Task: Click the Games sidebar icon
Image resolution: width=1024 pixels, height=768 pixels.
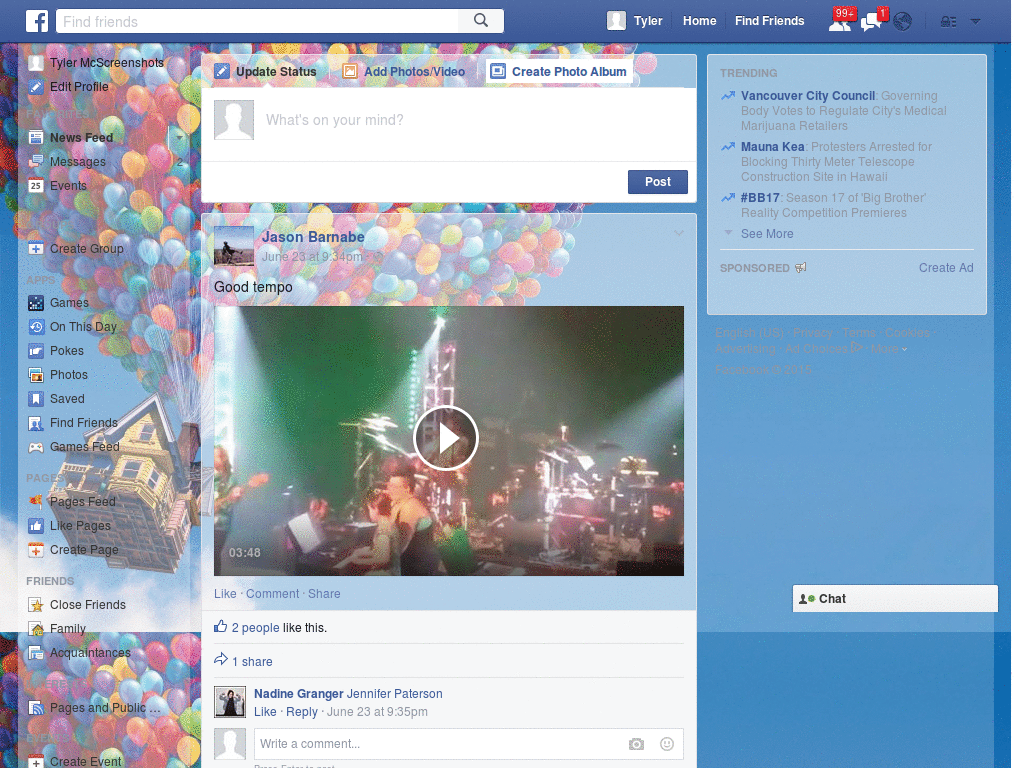Action: 36,303
